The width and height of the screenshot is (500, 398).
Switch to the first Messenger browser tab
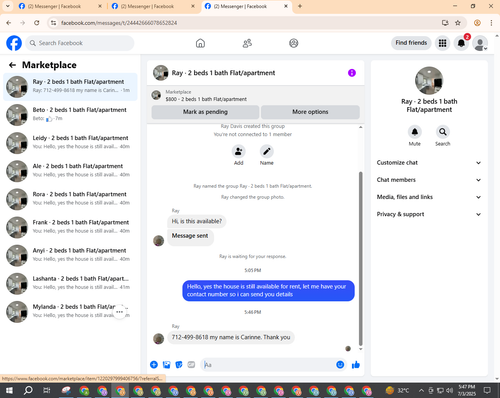click(60, 6)
